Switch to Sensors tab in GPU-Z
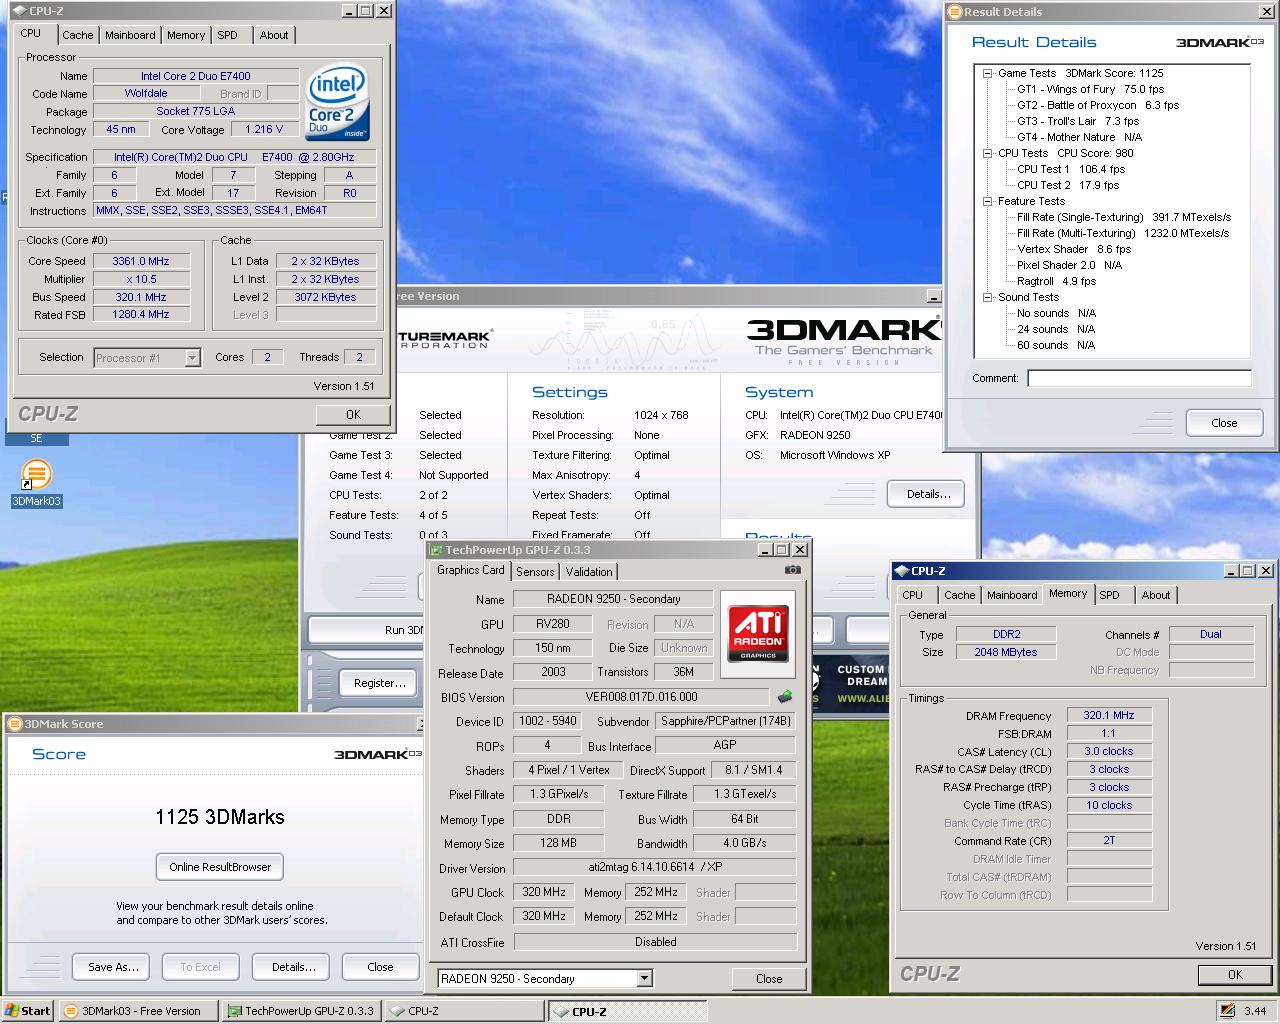Image resolution: width=1280 pixels, height=1024 pixels. pyautogui.click(x=535, y=572)
